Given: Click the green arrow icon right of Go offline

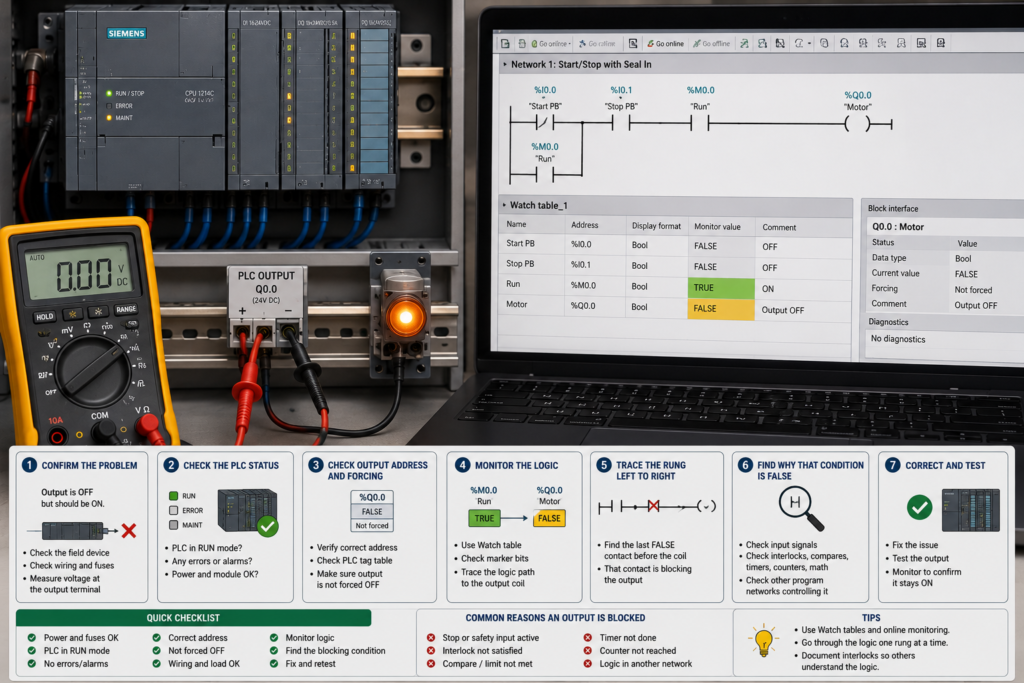Looking at the screenshot, I should click(x=744, y=44).
